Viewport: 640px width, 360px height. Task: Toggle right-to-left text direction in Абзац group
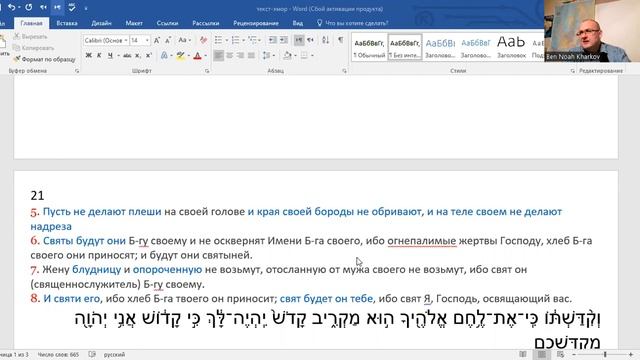(x=310, y=40)
